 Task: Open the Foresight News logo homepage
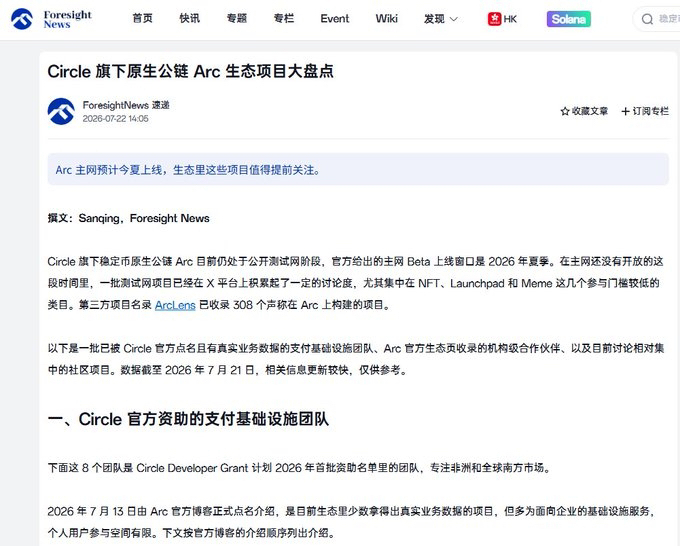point(51,19)
